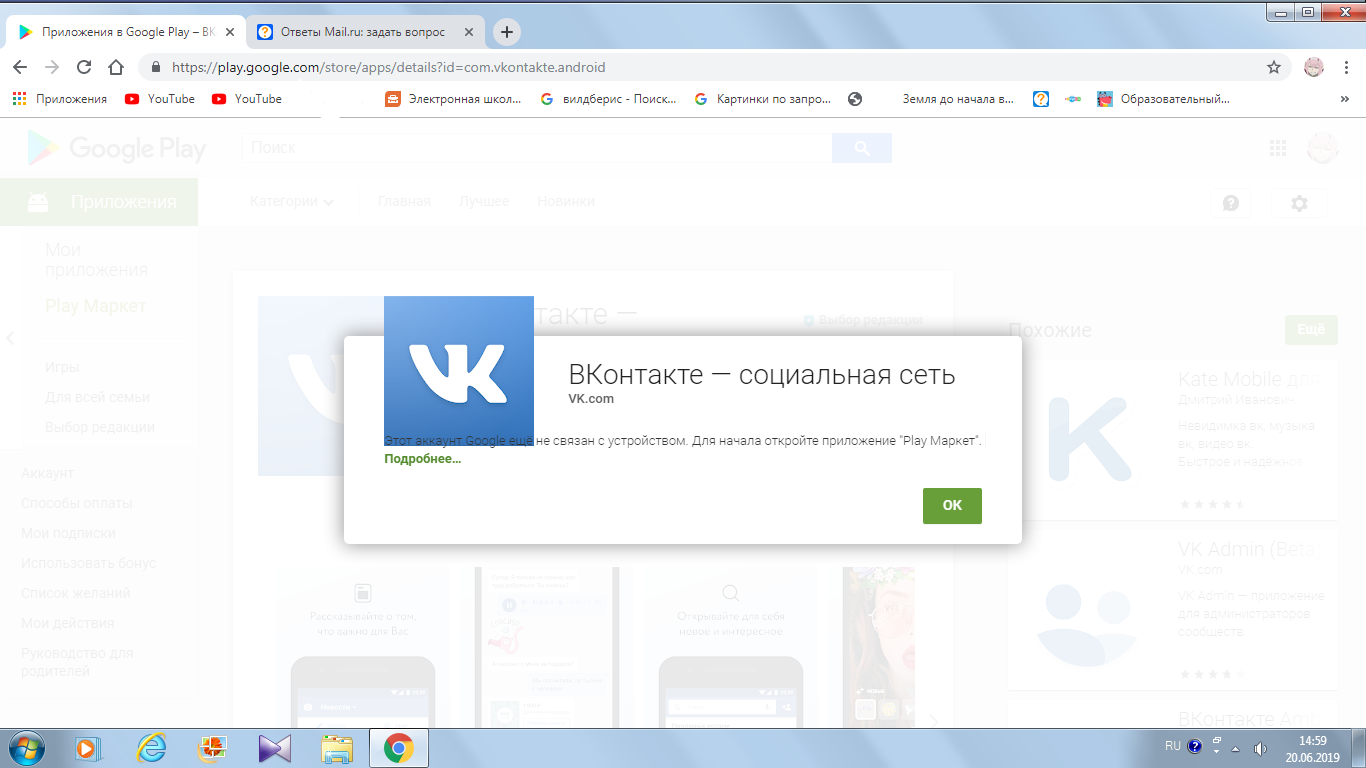Reload the page with the refresh icon
Viewport: 1366px width, 768px height.
point(84,67)
